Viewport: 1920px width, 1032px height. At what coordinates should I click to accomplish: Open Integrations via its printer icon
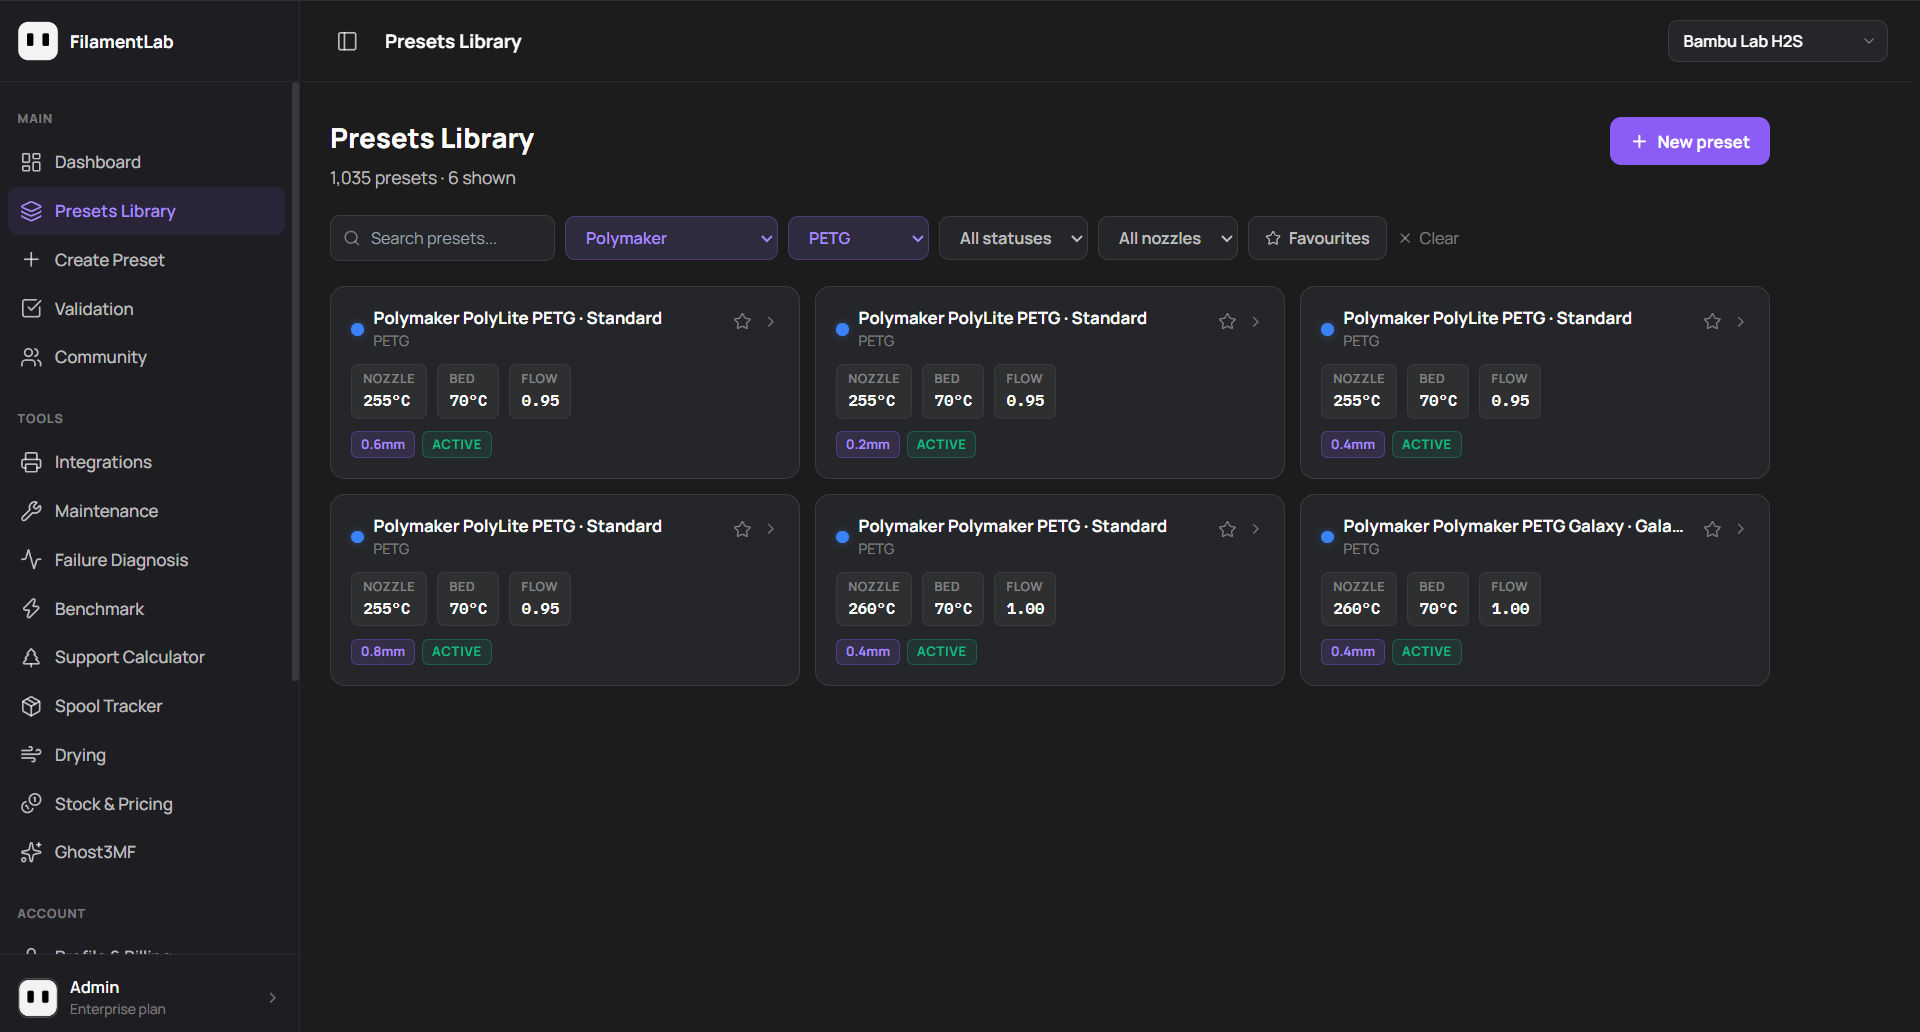[31, 462]
